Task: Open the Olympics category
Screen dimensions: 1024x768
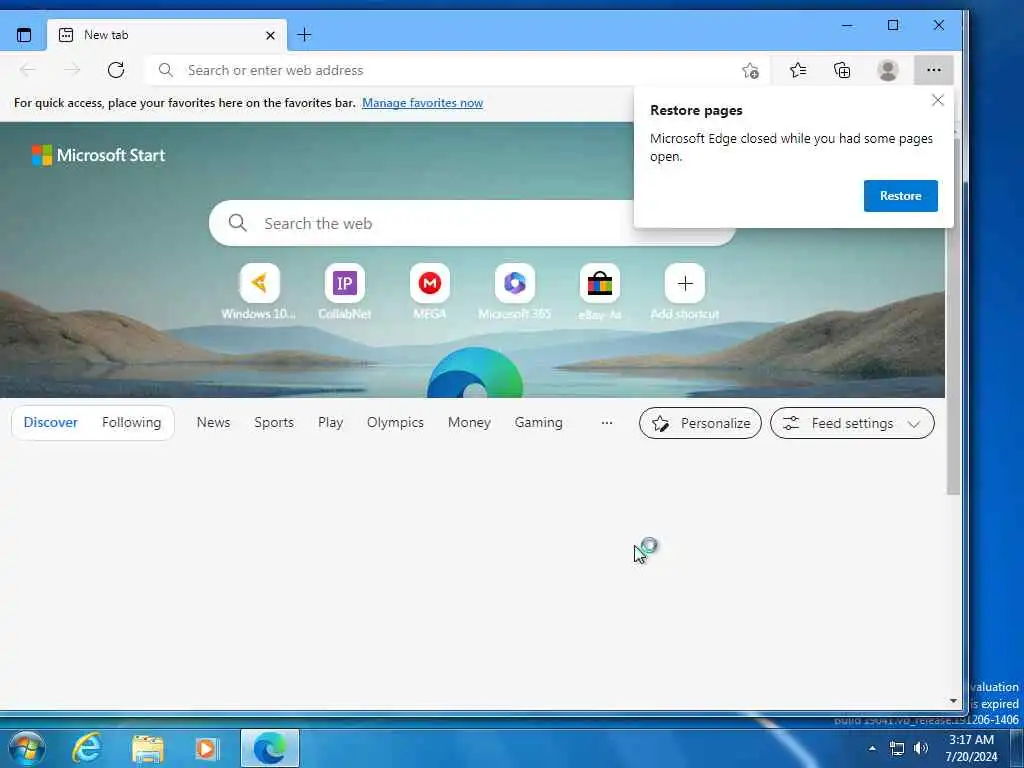Action: coord(395,423)
